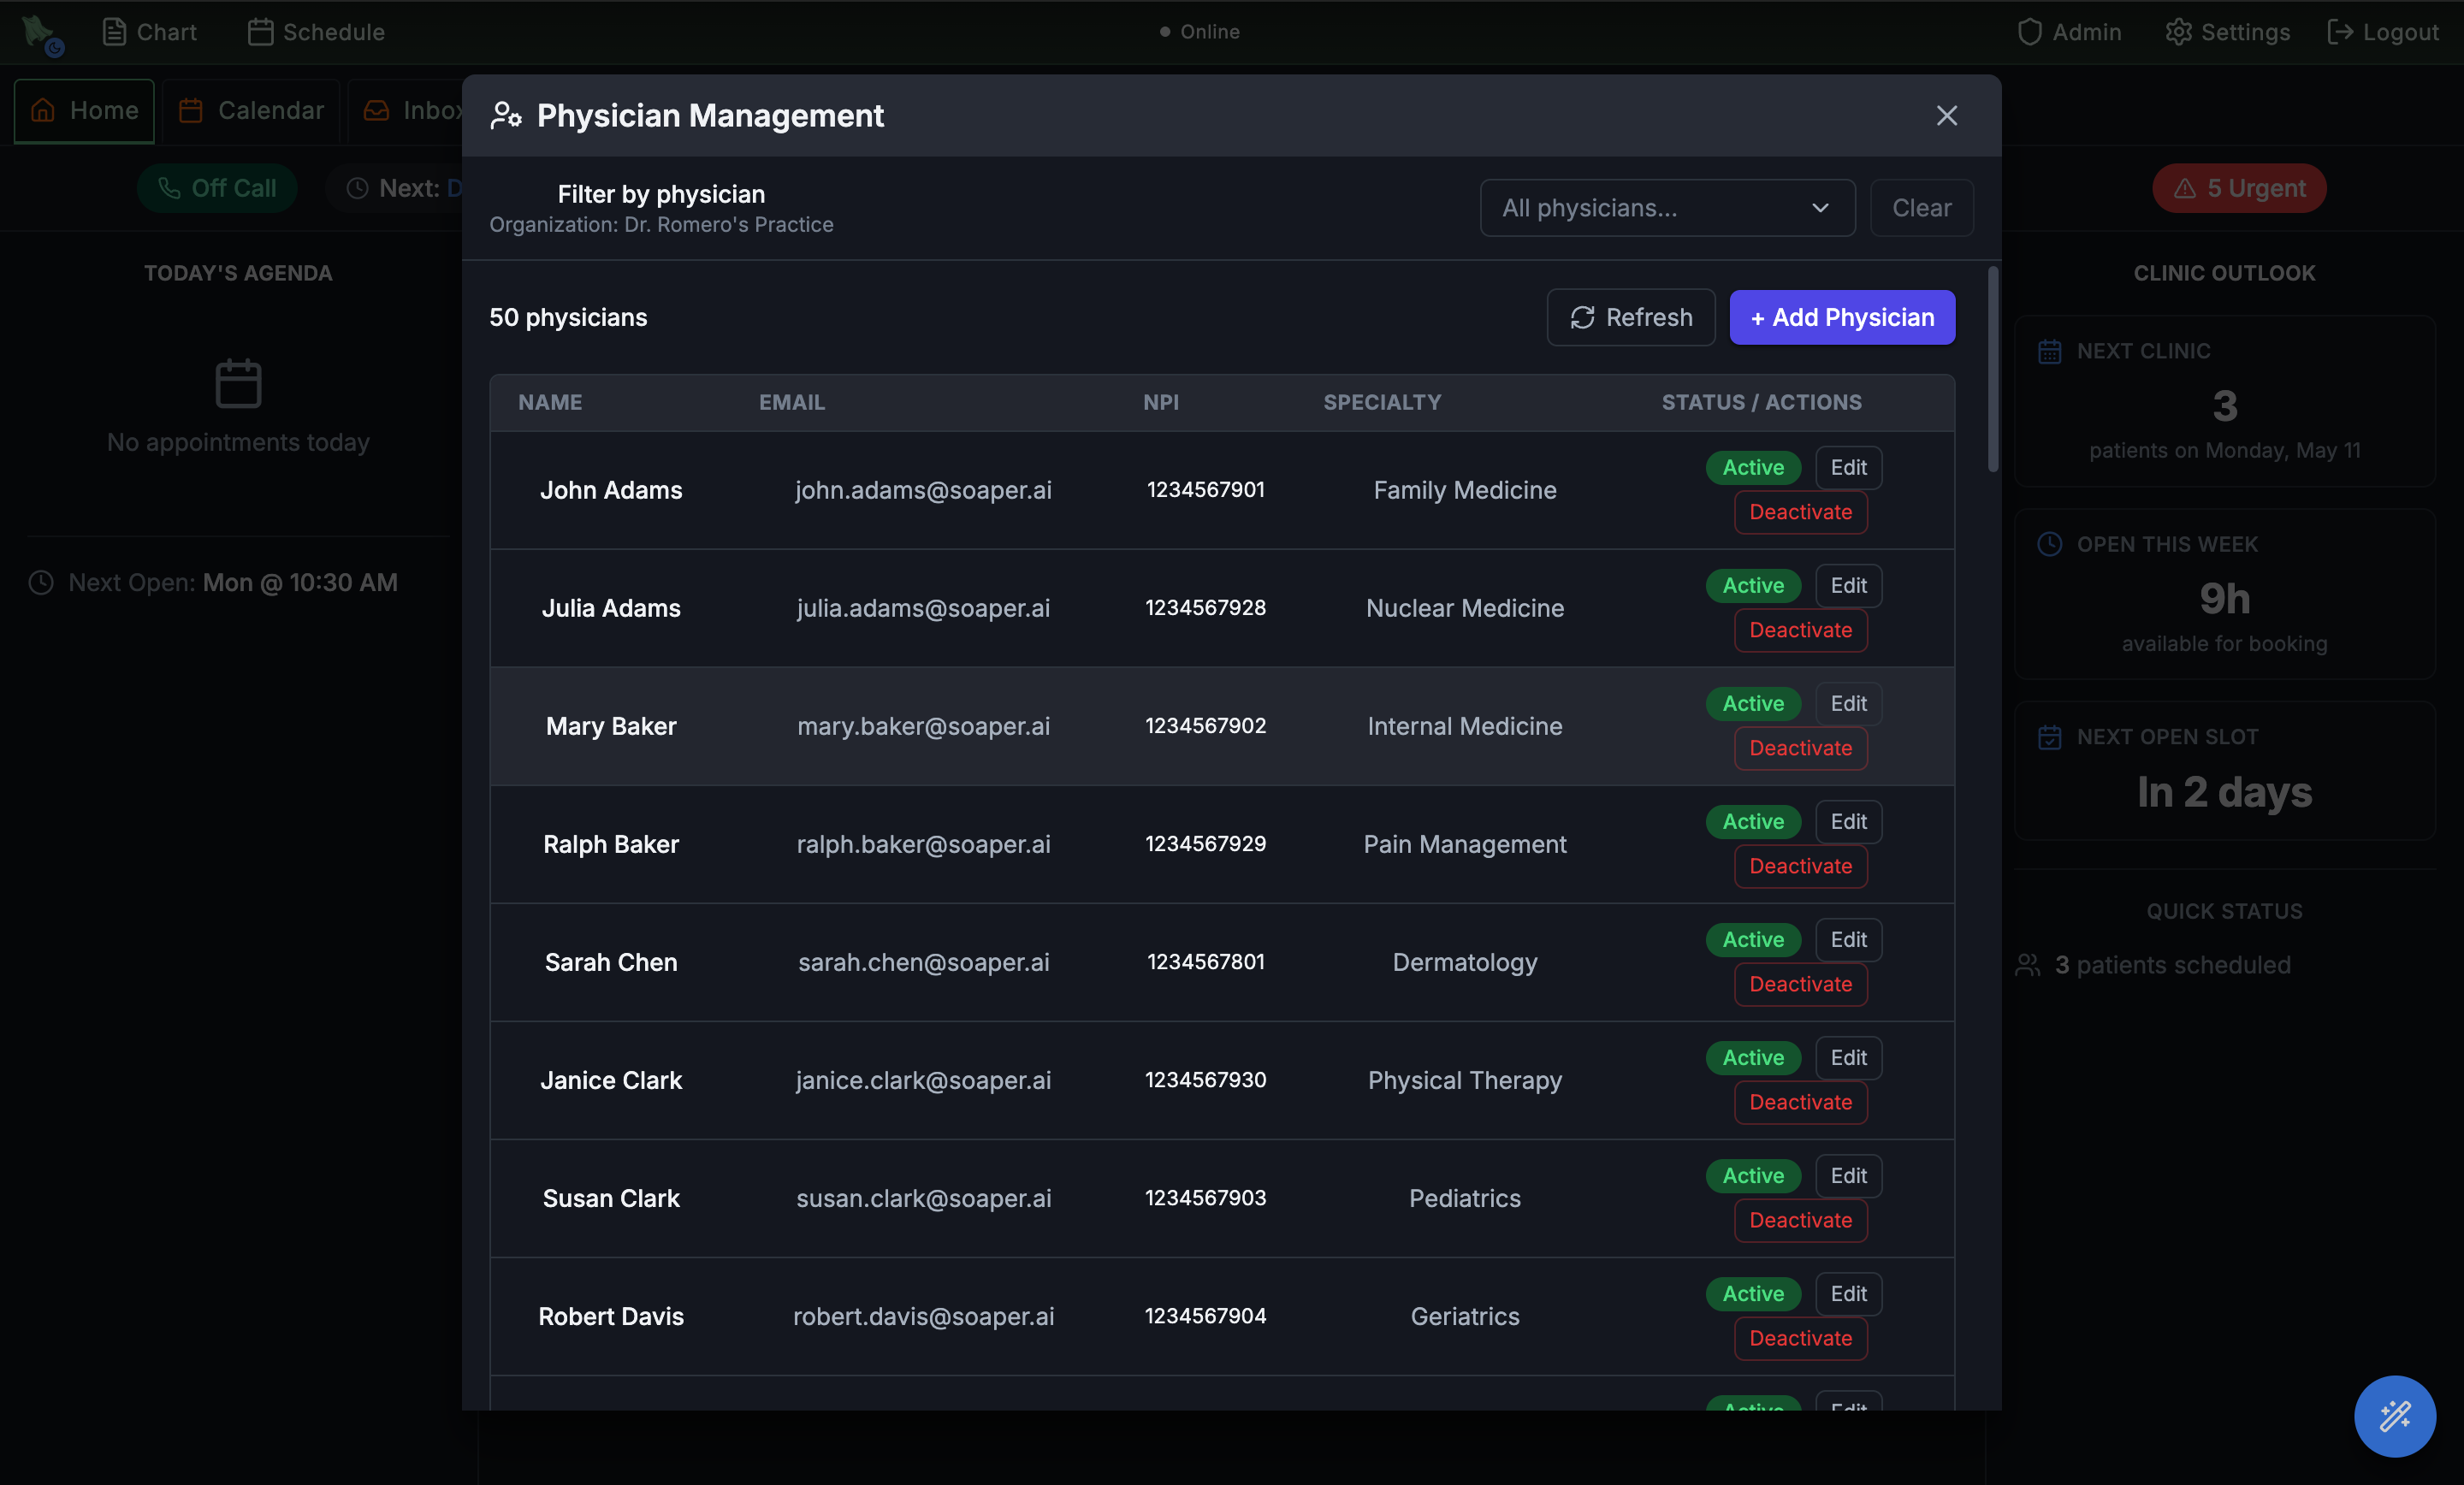Click Active badge for Robert Davis

click(x=1753, y=1293)
